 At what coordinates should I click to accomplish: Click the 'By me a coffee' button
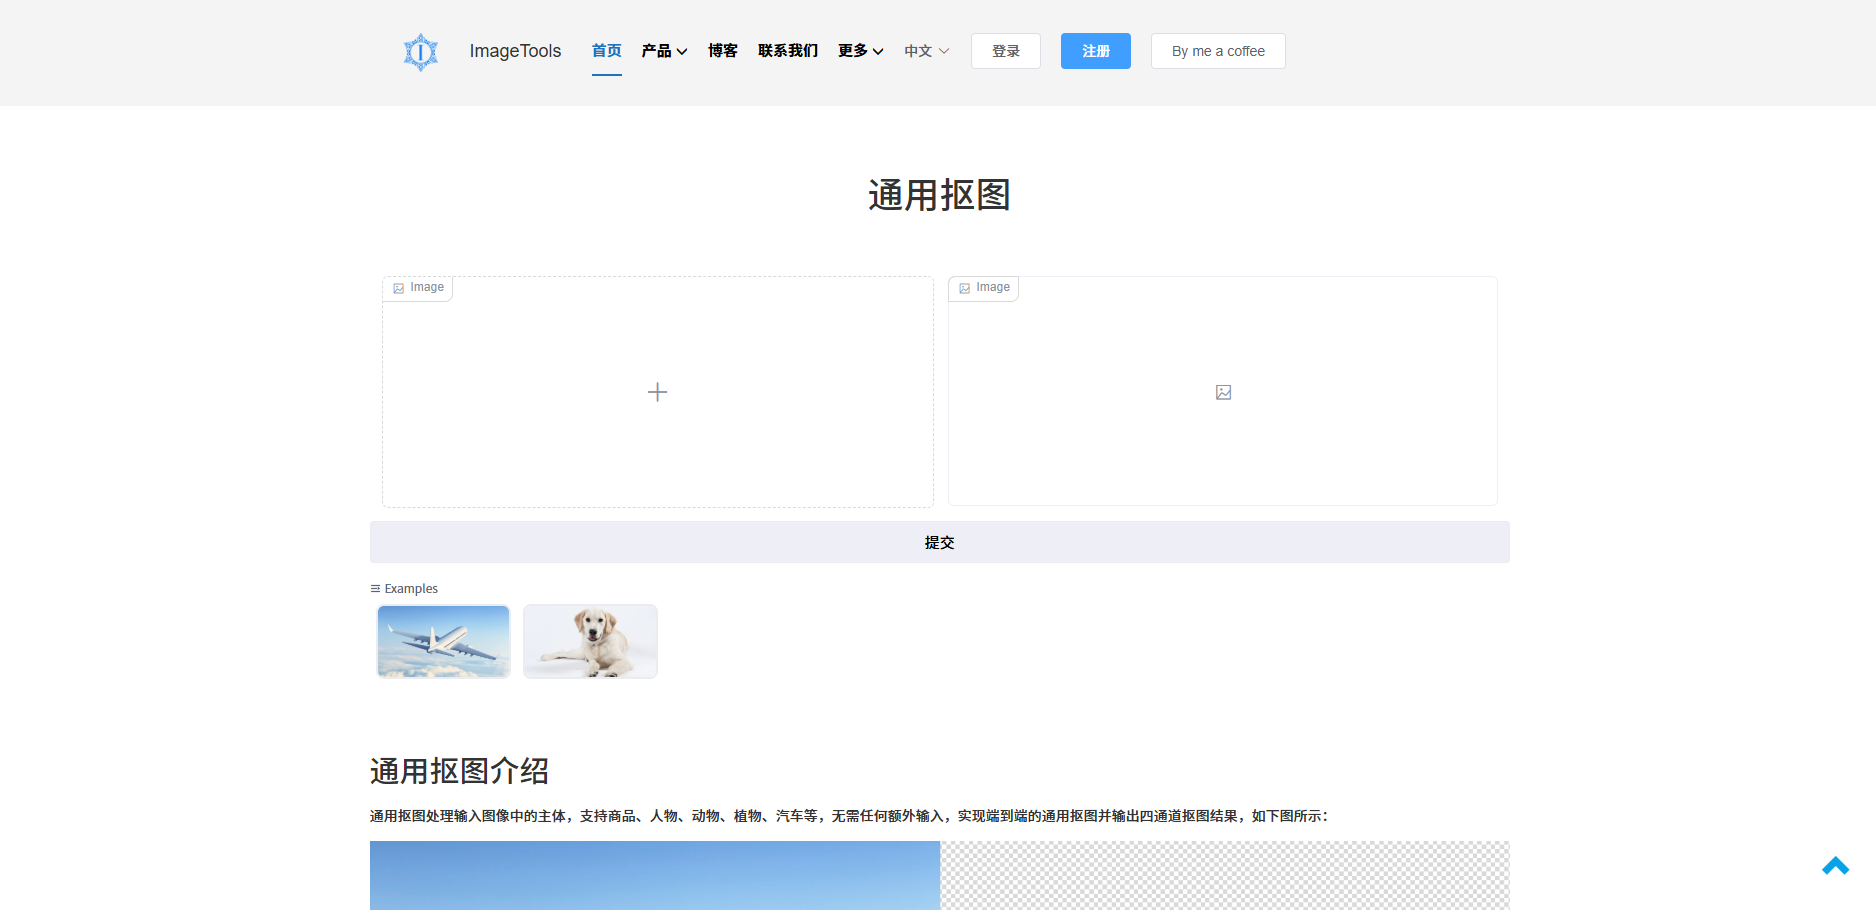click(1218, 51)
